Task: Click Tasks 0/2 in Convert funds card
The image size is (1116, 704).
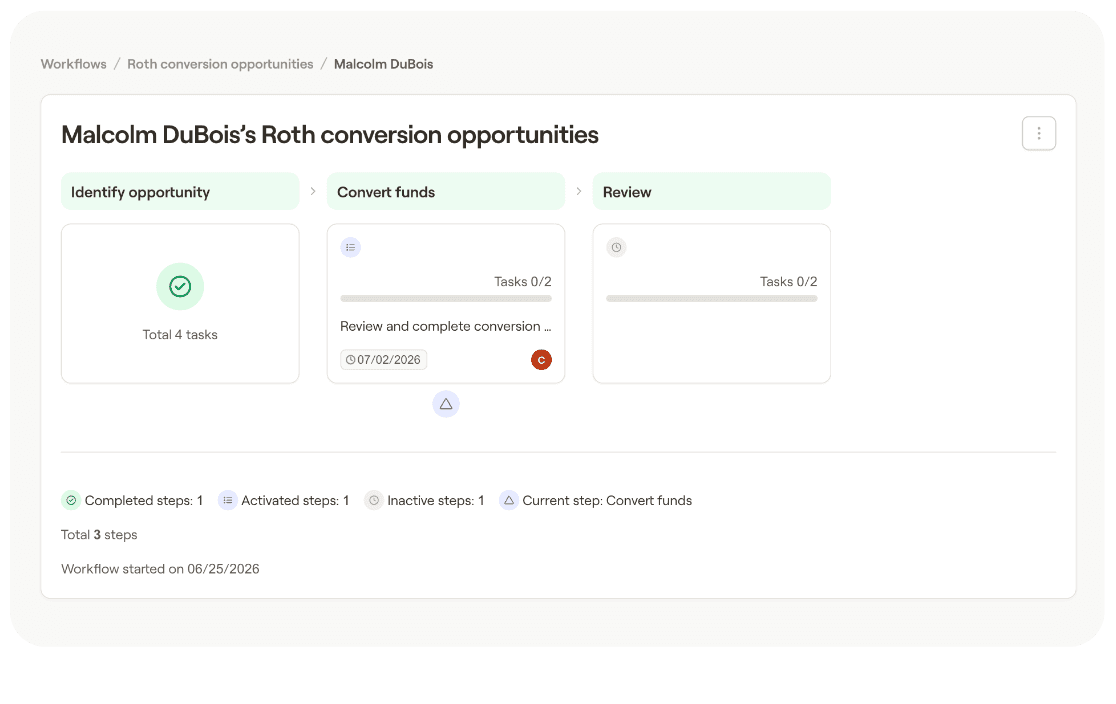Action: [x=522, y=281]
